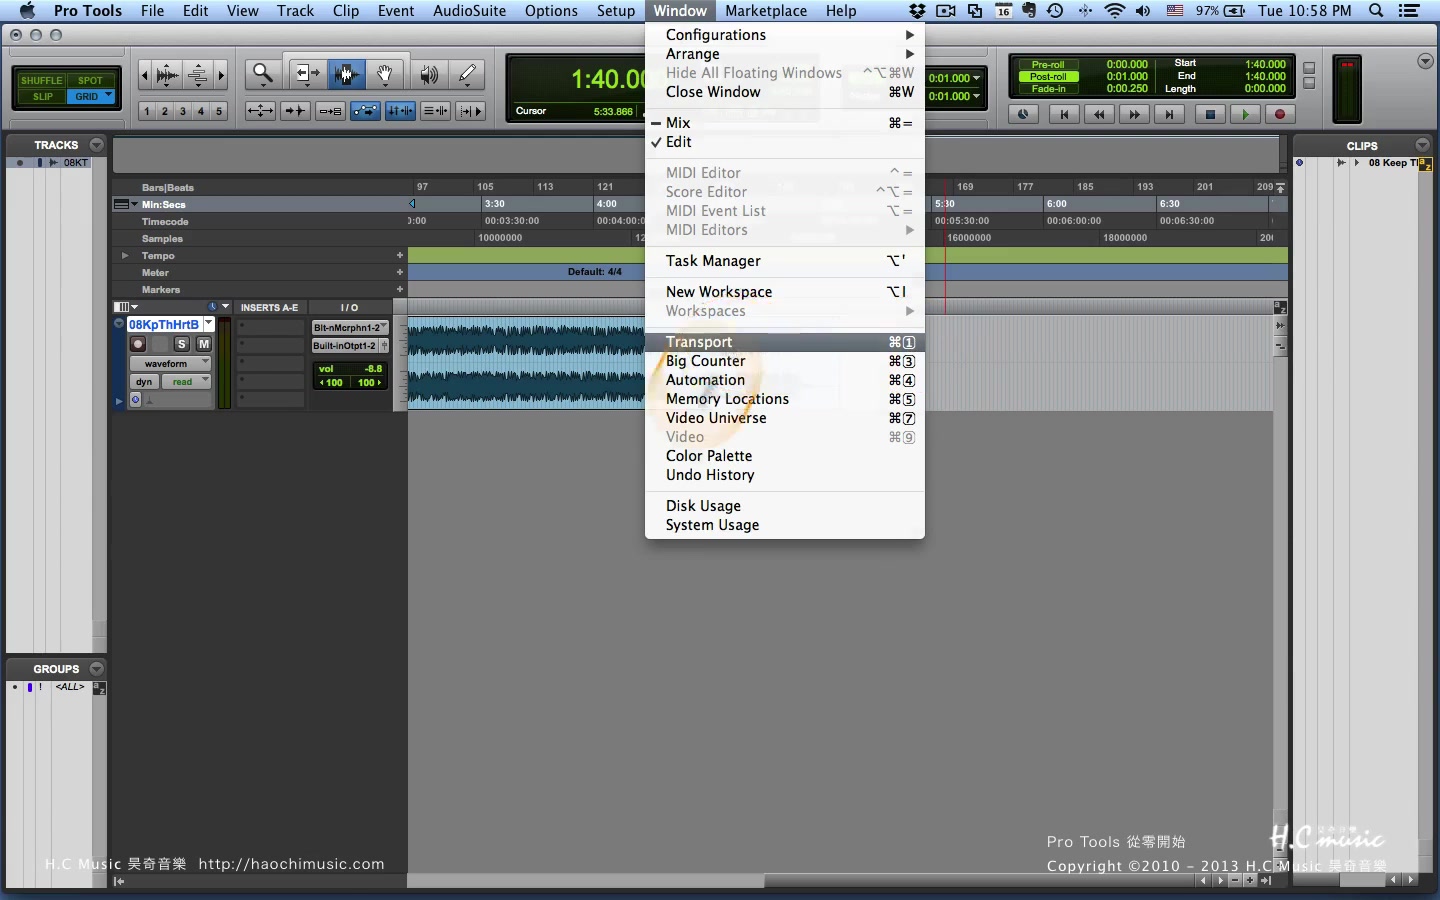1440x900 pixels.
Task: Toggle Tab to Transients button
Action: [295, 111]
